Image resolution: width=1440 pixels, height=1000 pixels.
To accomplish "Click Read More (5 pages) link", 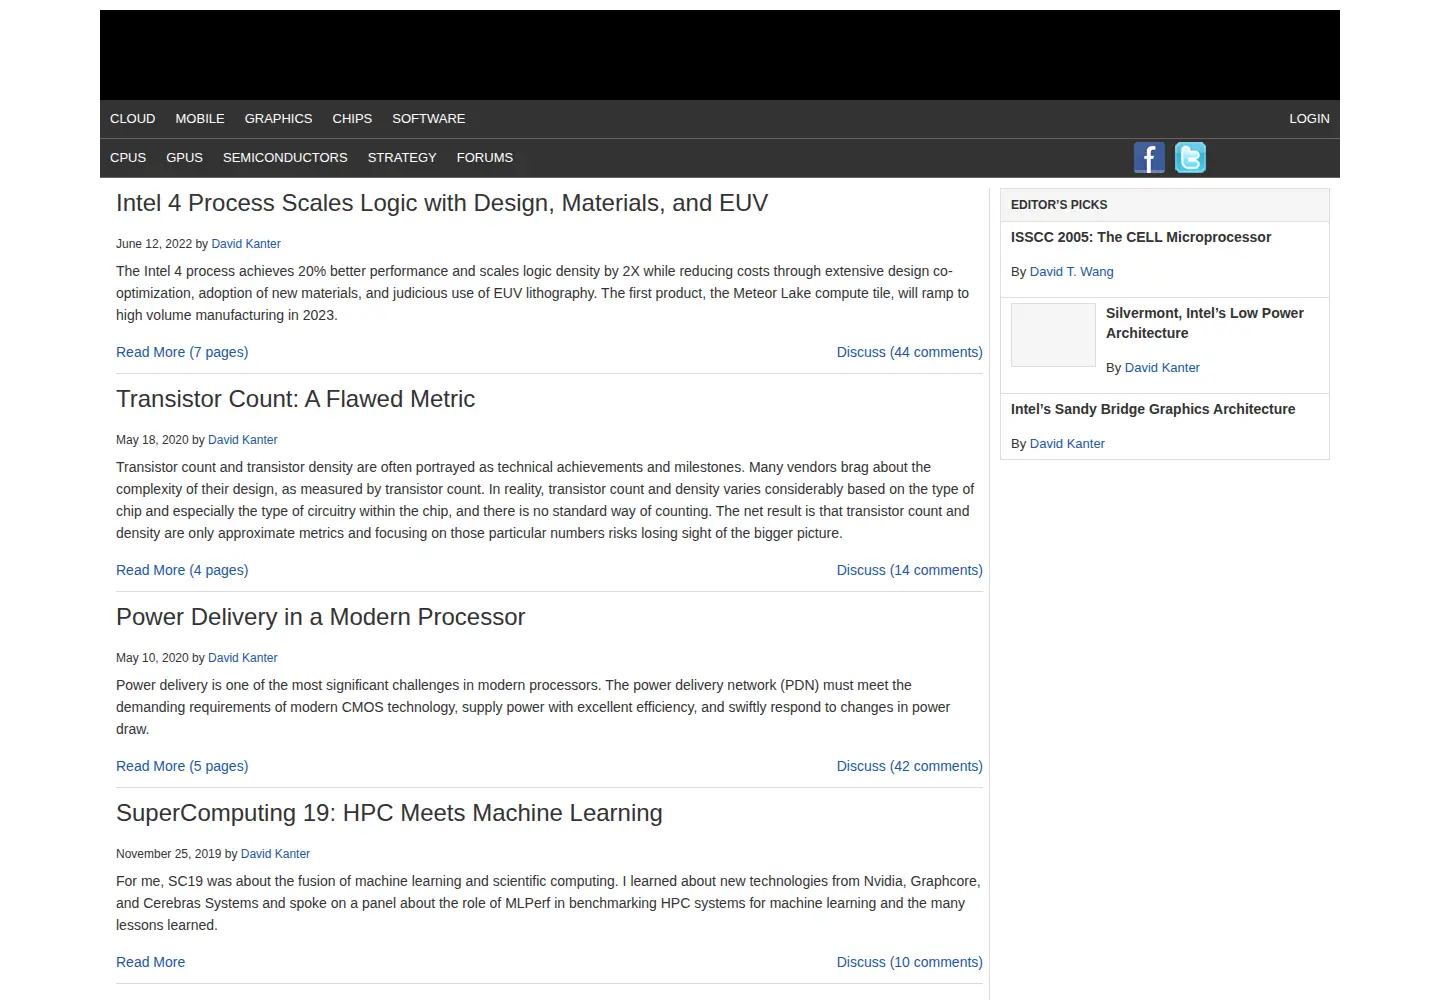I will tap(182, 766).
